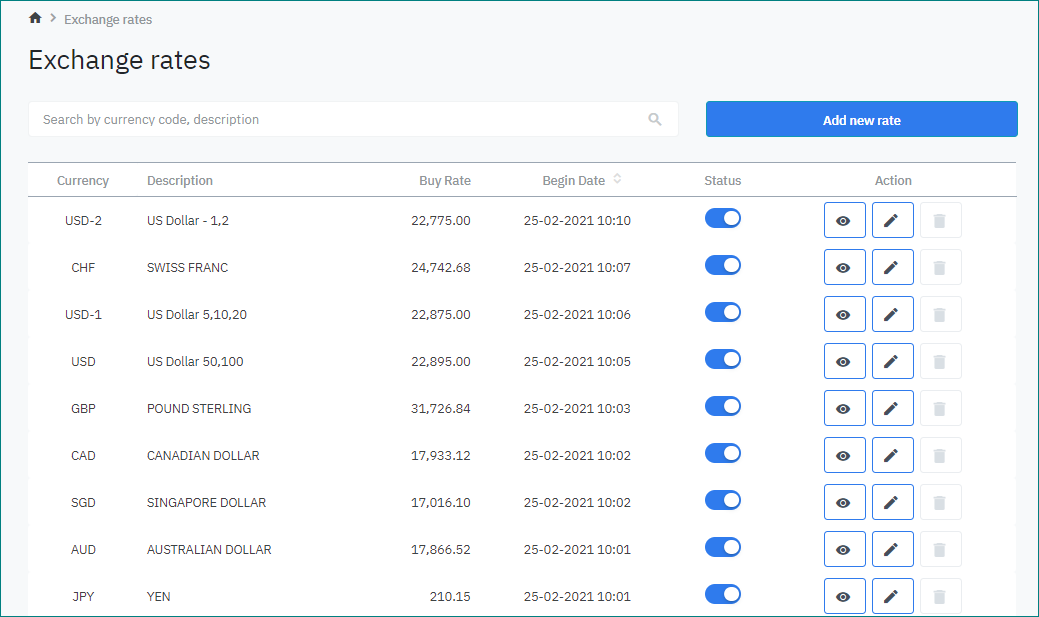
Task: Sort by Begin Date arrows
Action: pyautogui.click(x=617, y=180)
